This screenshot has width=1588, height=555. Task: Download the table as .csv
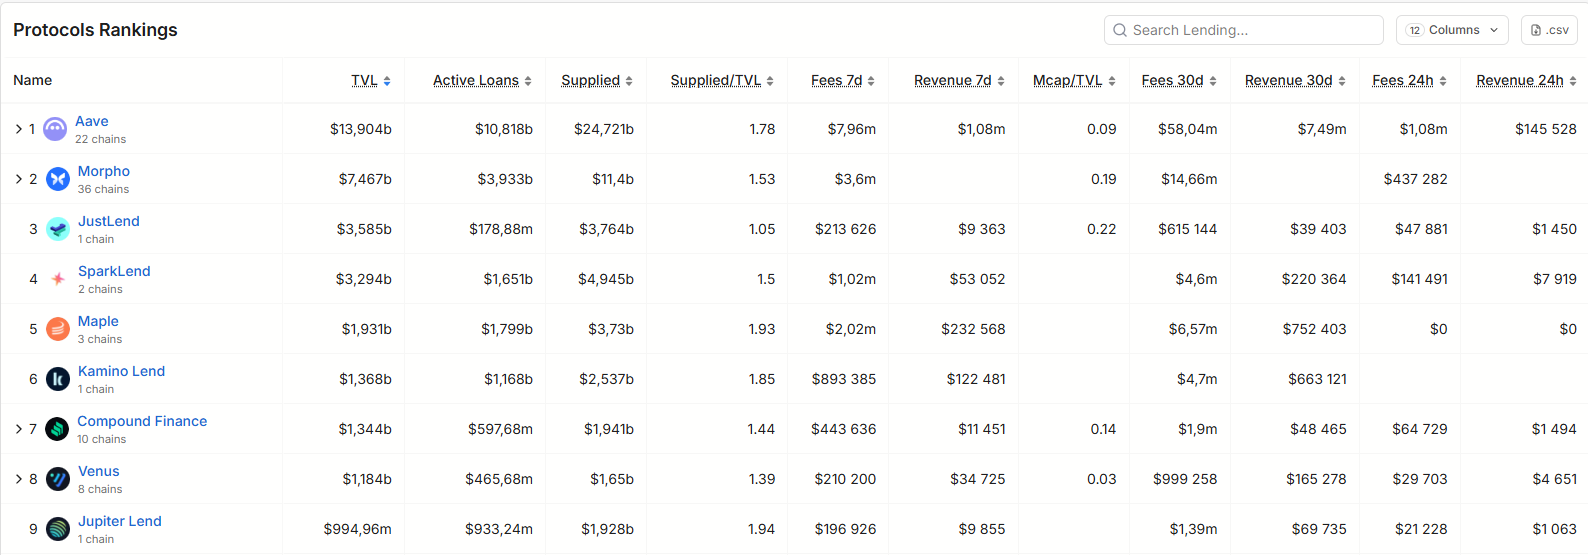(1549, 30)
